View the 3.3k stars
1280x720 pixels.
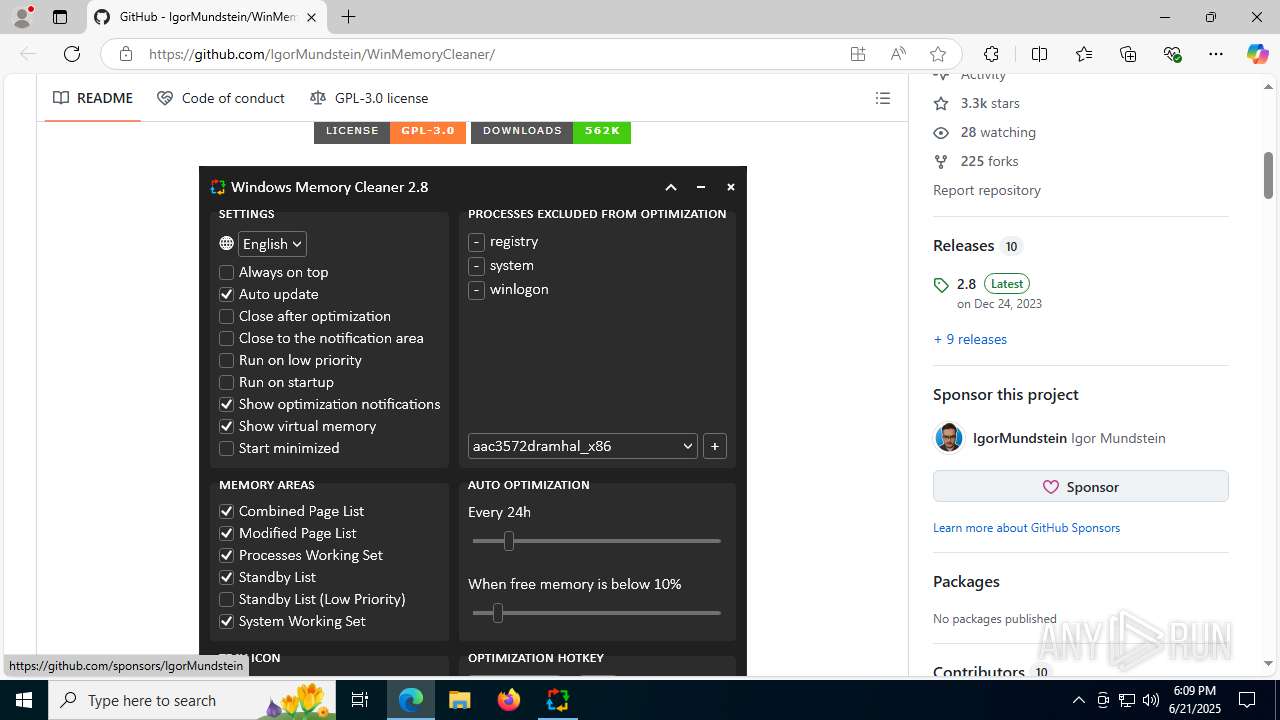click(x=976, y=103)
